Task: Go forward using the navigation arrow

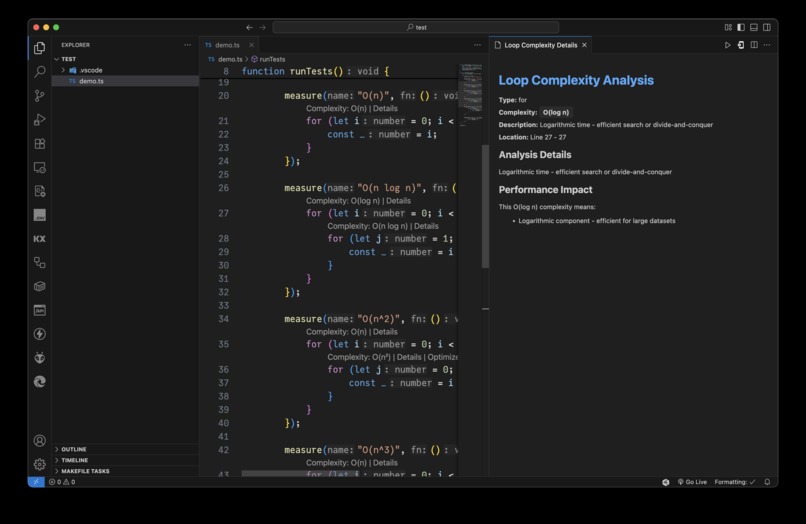Action: [263, 27]
